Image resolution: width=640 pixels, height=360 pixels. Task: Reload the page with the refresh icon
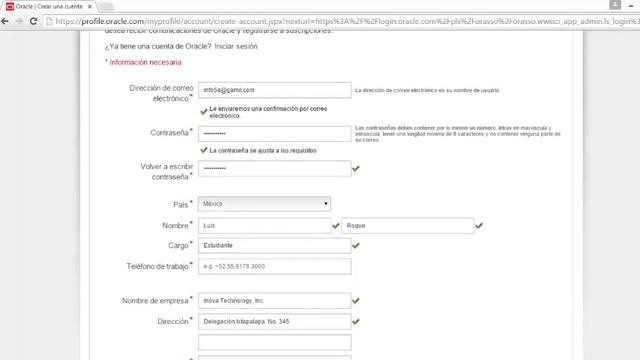click(34, 21)
